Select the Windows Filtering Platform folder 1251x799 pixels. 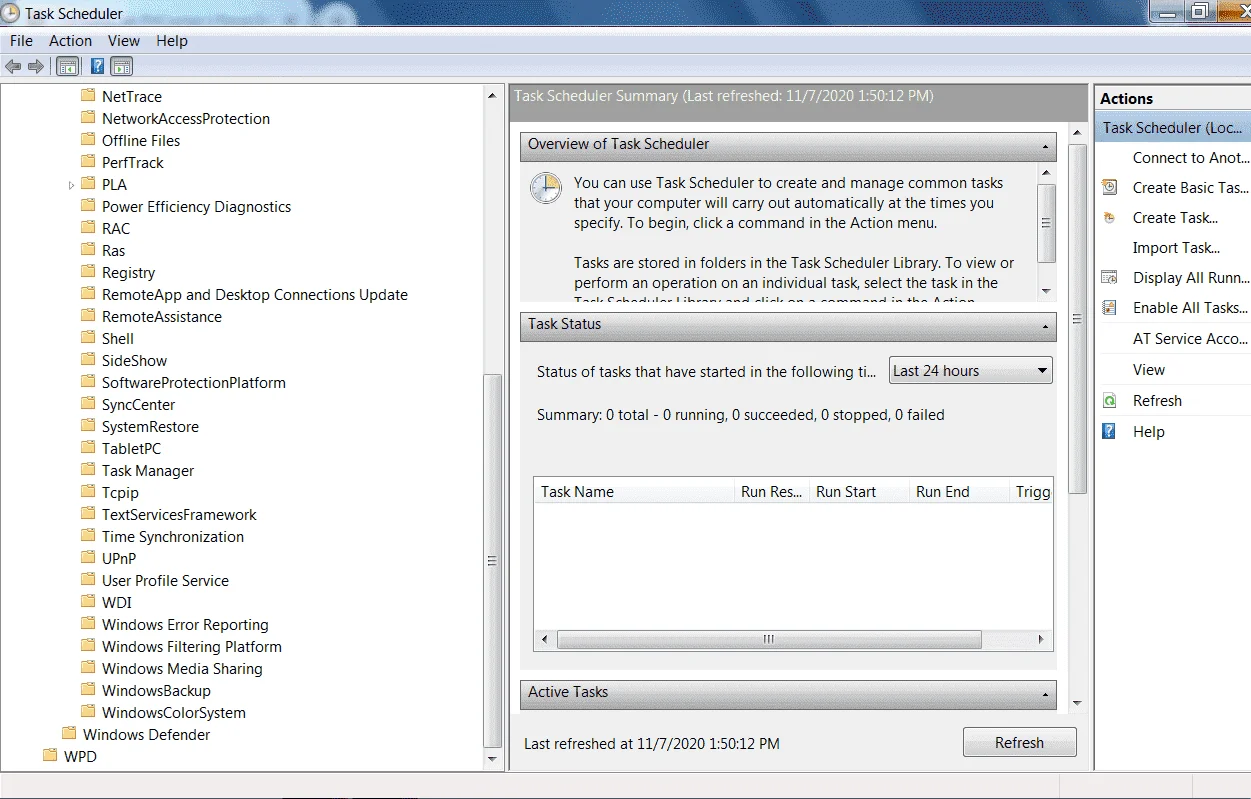pyautogui.click(x=192, y=646)
